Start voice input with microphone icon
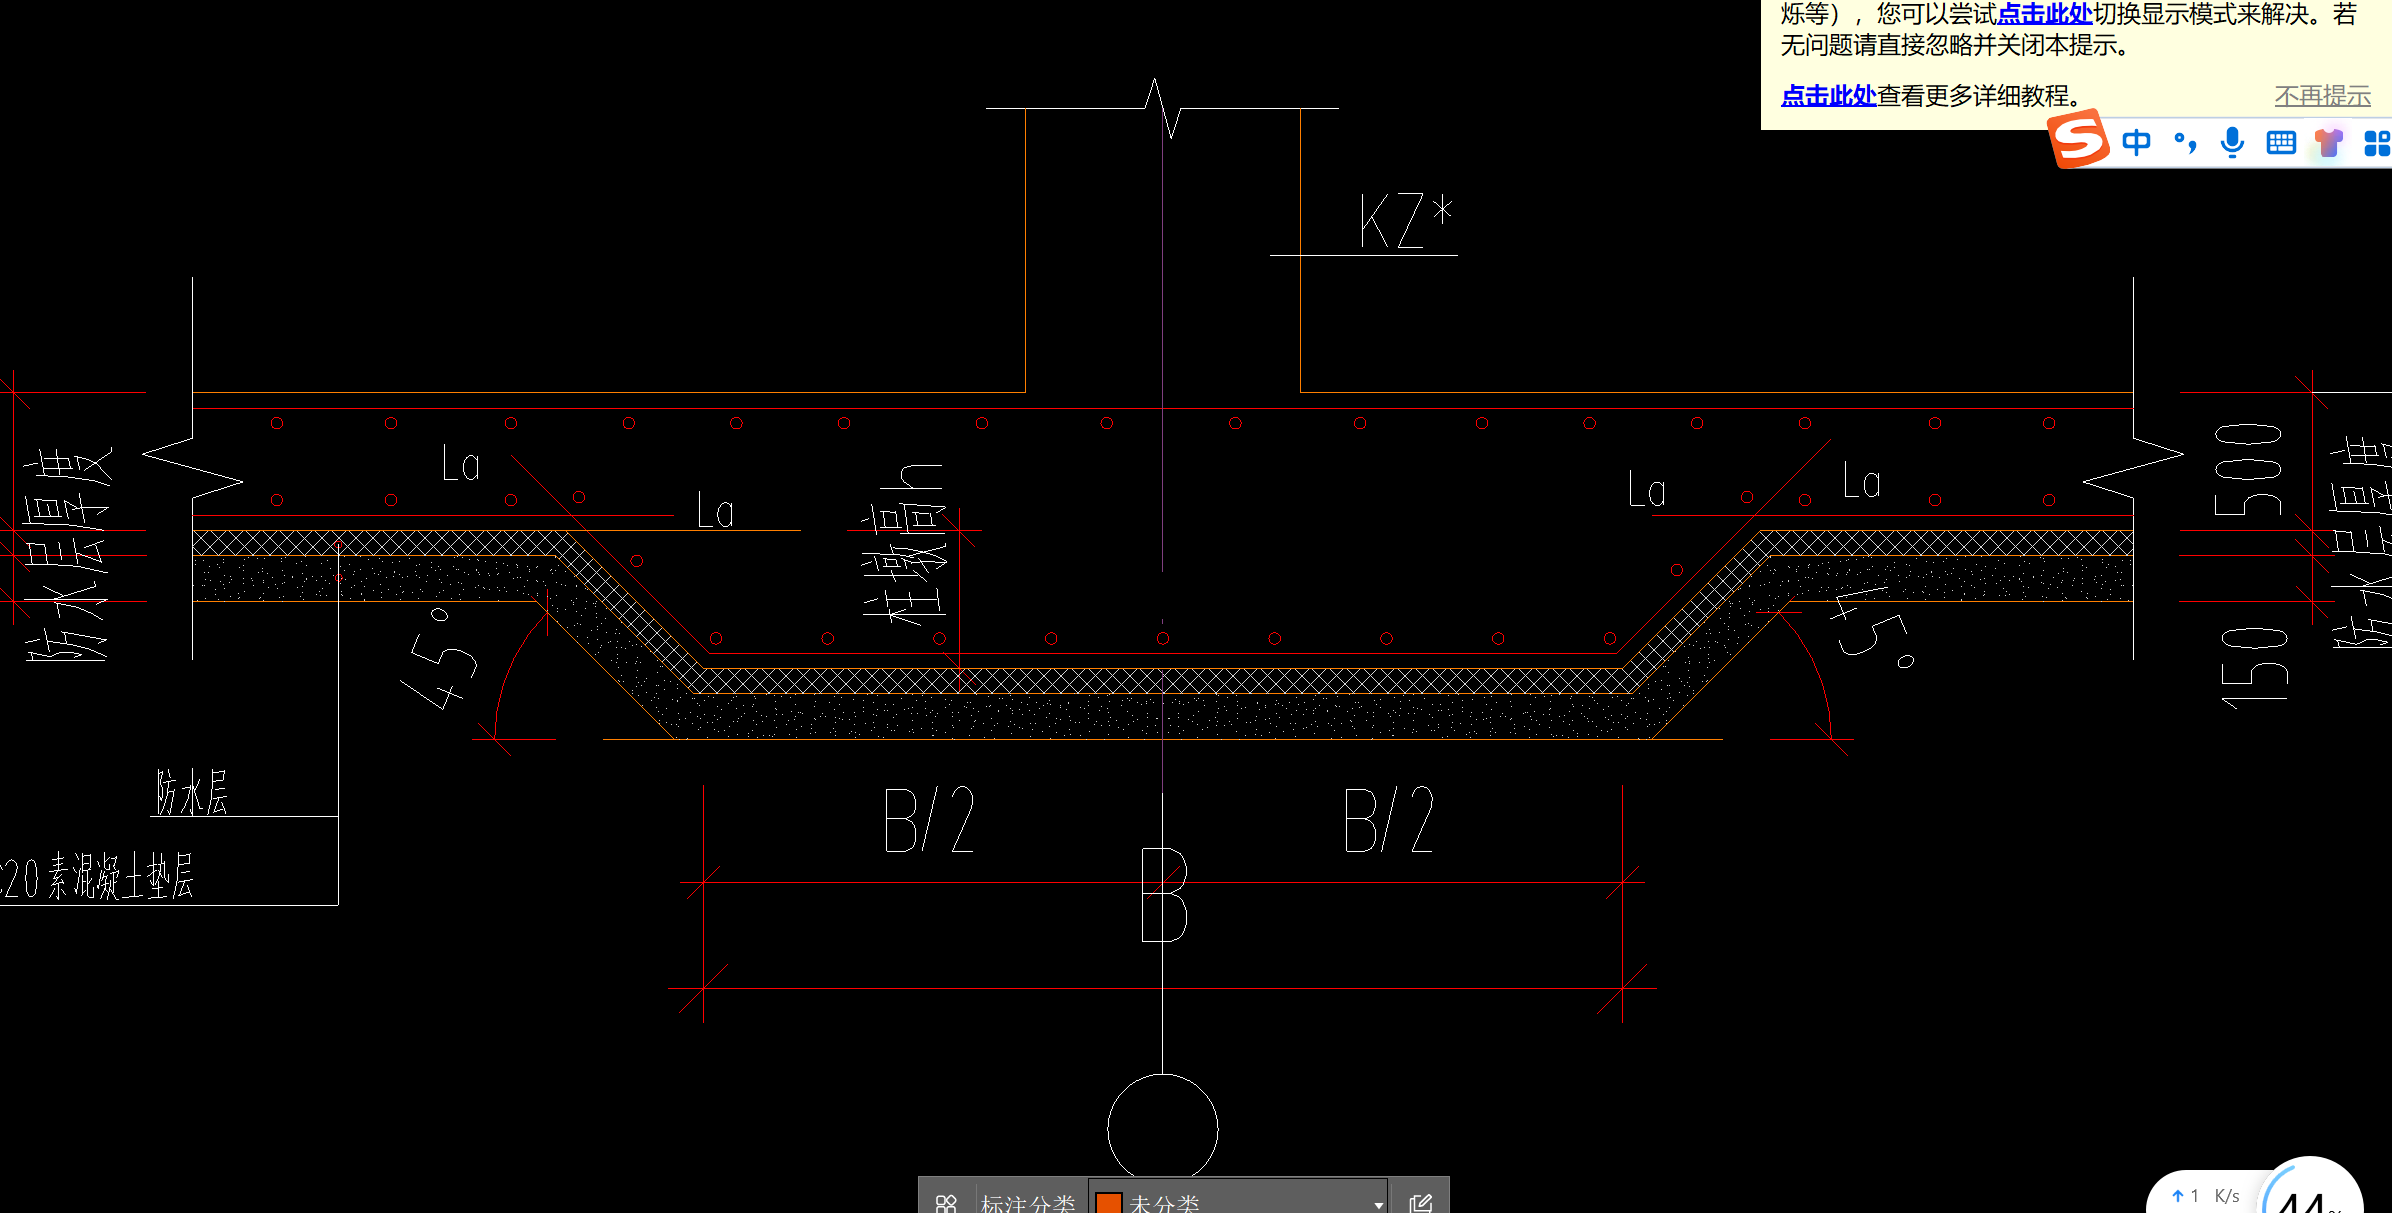This screenshot has width=2392, height=1213. [2232, 143]
